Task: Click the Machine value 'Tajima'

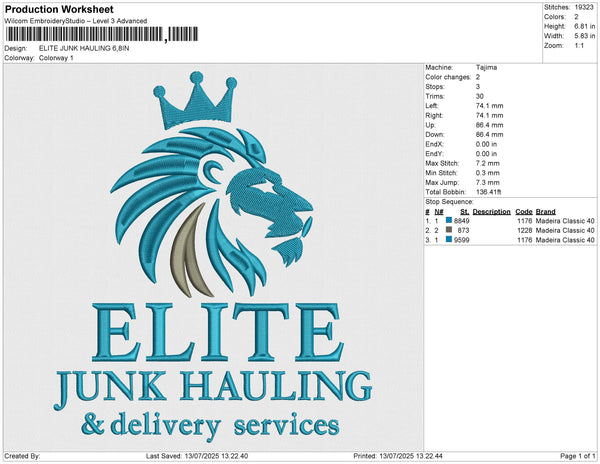Action: click(x=486, y=67)
